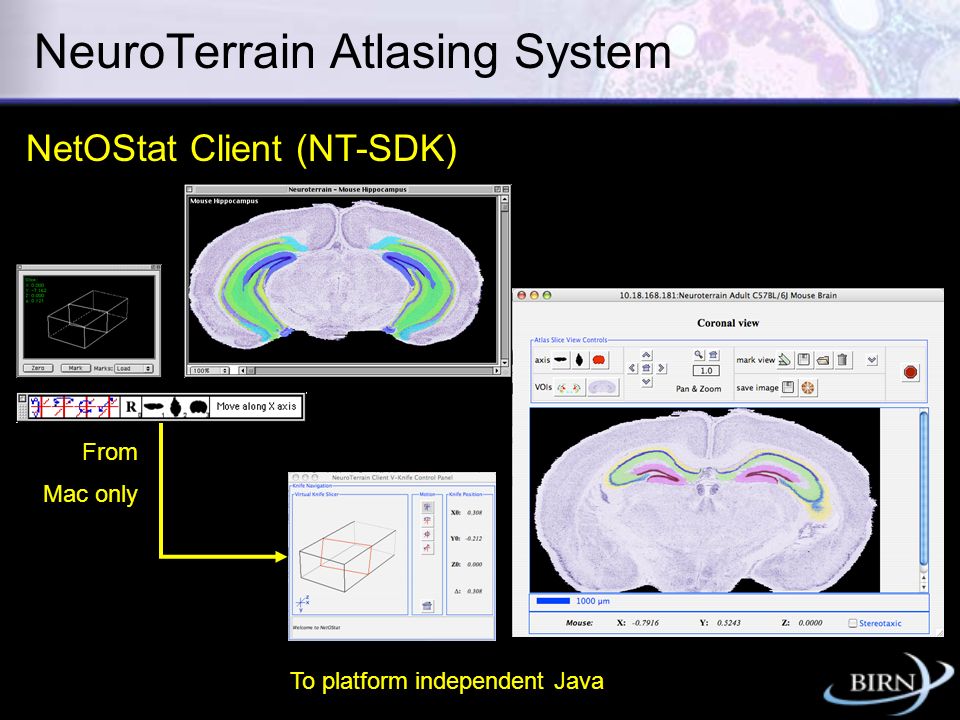This screenshot has height=720, width=960.
Task: Toggle the gray atlas VOIs button
Action: pyautogui.click(x=603, y=388)
